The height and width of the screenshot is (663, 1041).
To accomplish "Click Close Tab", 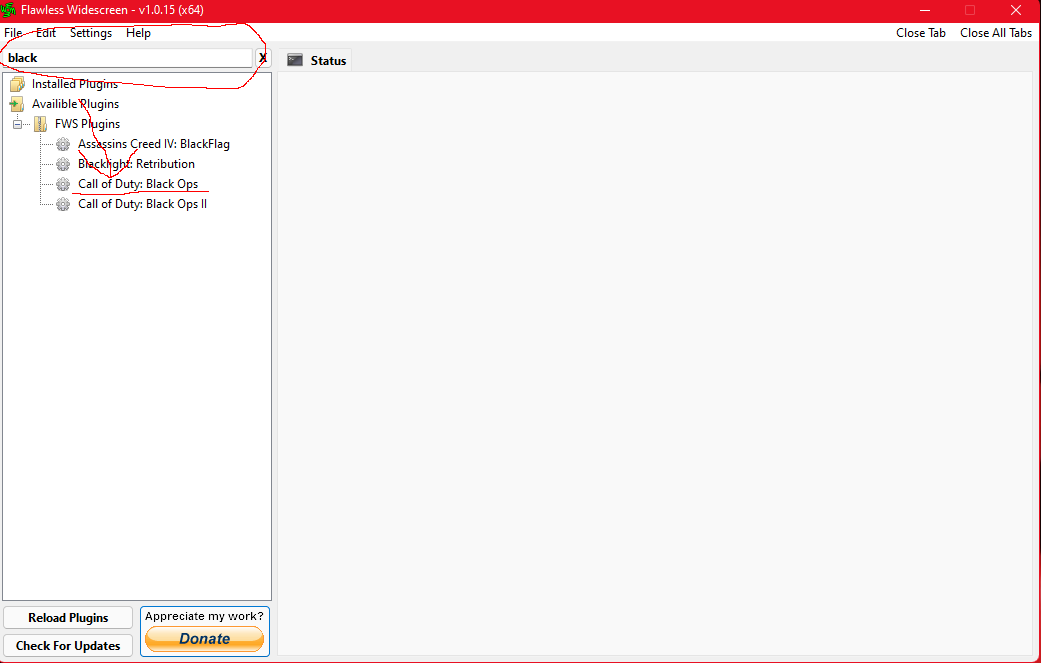I will [x=921, y=33].
